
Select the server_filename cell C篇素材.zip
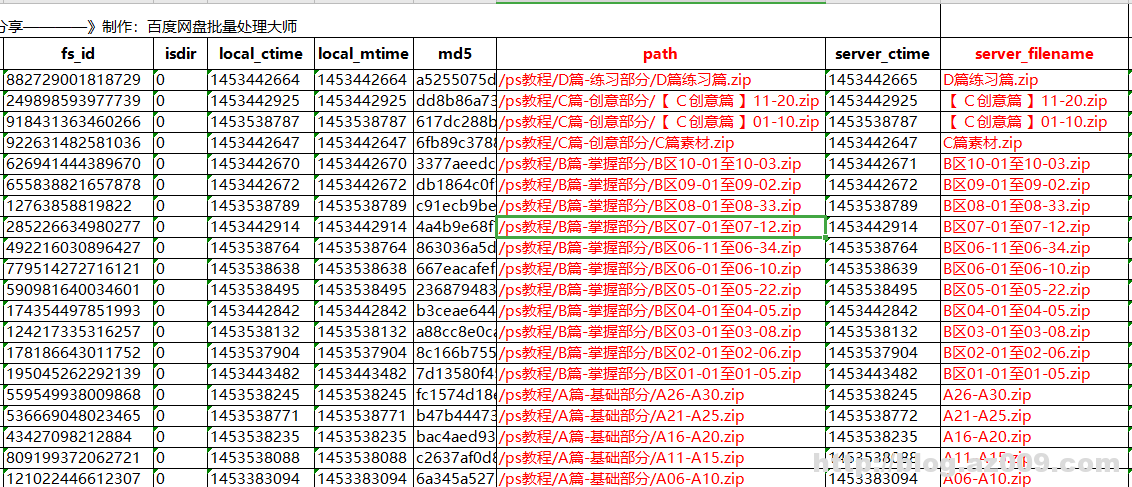click(x=982, y=143)
